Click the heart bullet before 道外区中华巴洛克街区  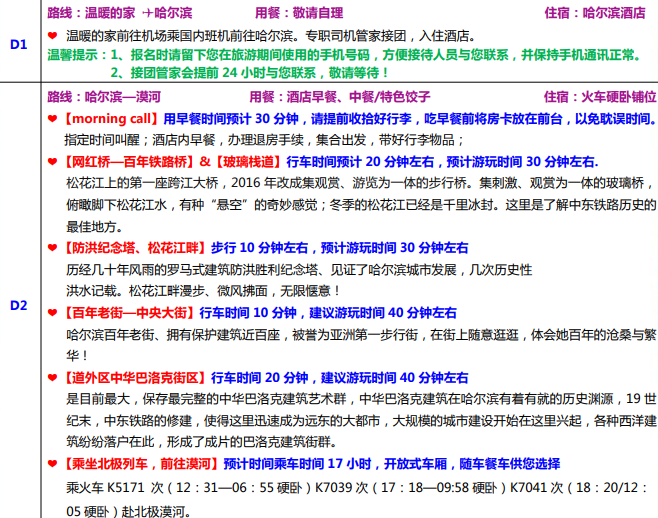tap(53, 378)
